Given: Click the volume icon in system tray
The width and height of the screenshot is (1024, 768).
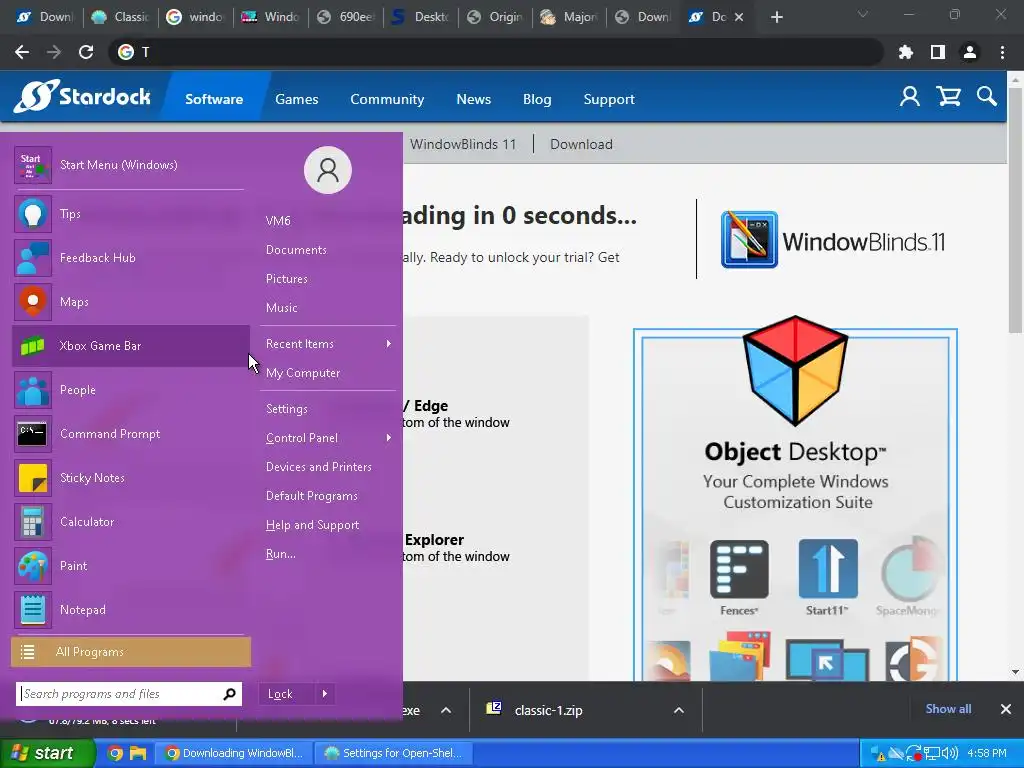Looking at the screenshot, I should point(950,753).
